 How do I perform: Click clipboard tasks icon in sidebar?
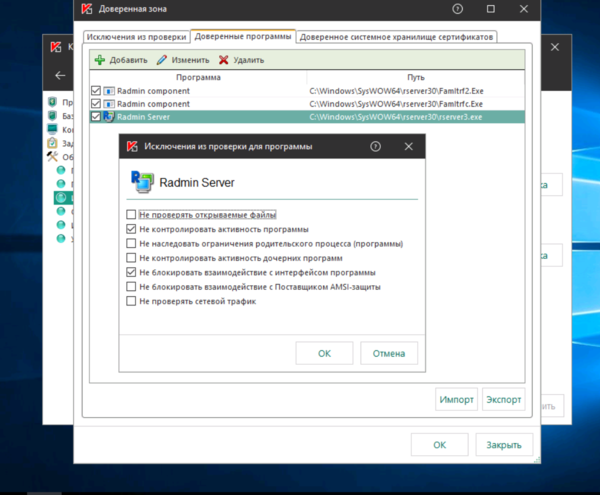[x=52, y=143]
